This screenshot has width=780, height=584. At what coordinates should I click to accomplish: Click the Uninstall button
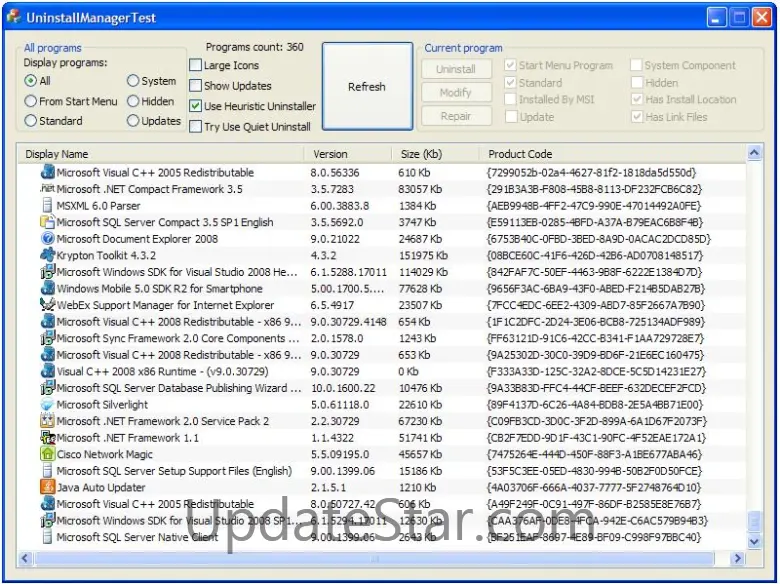point(456,69)
